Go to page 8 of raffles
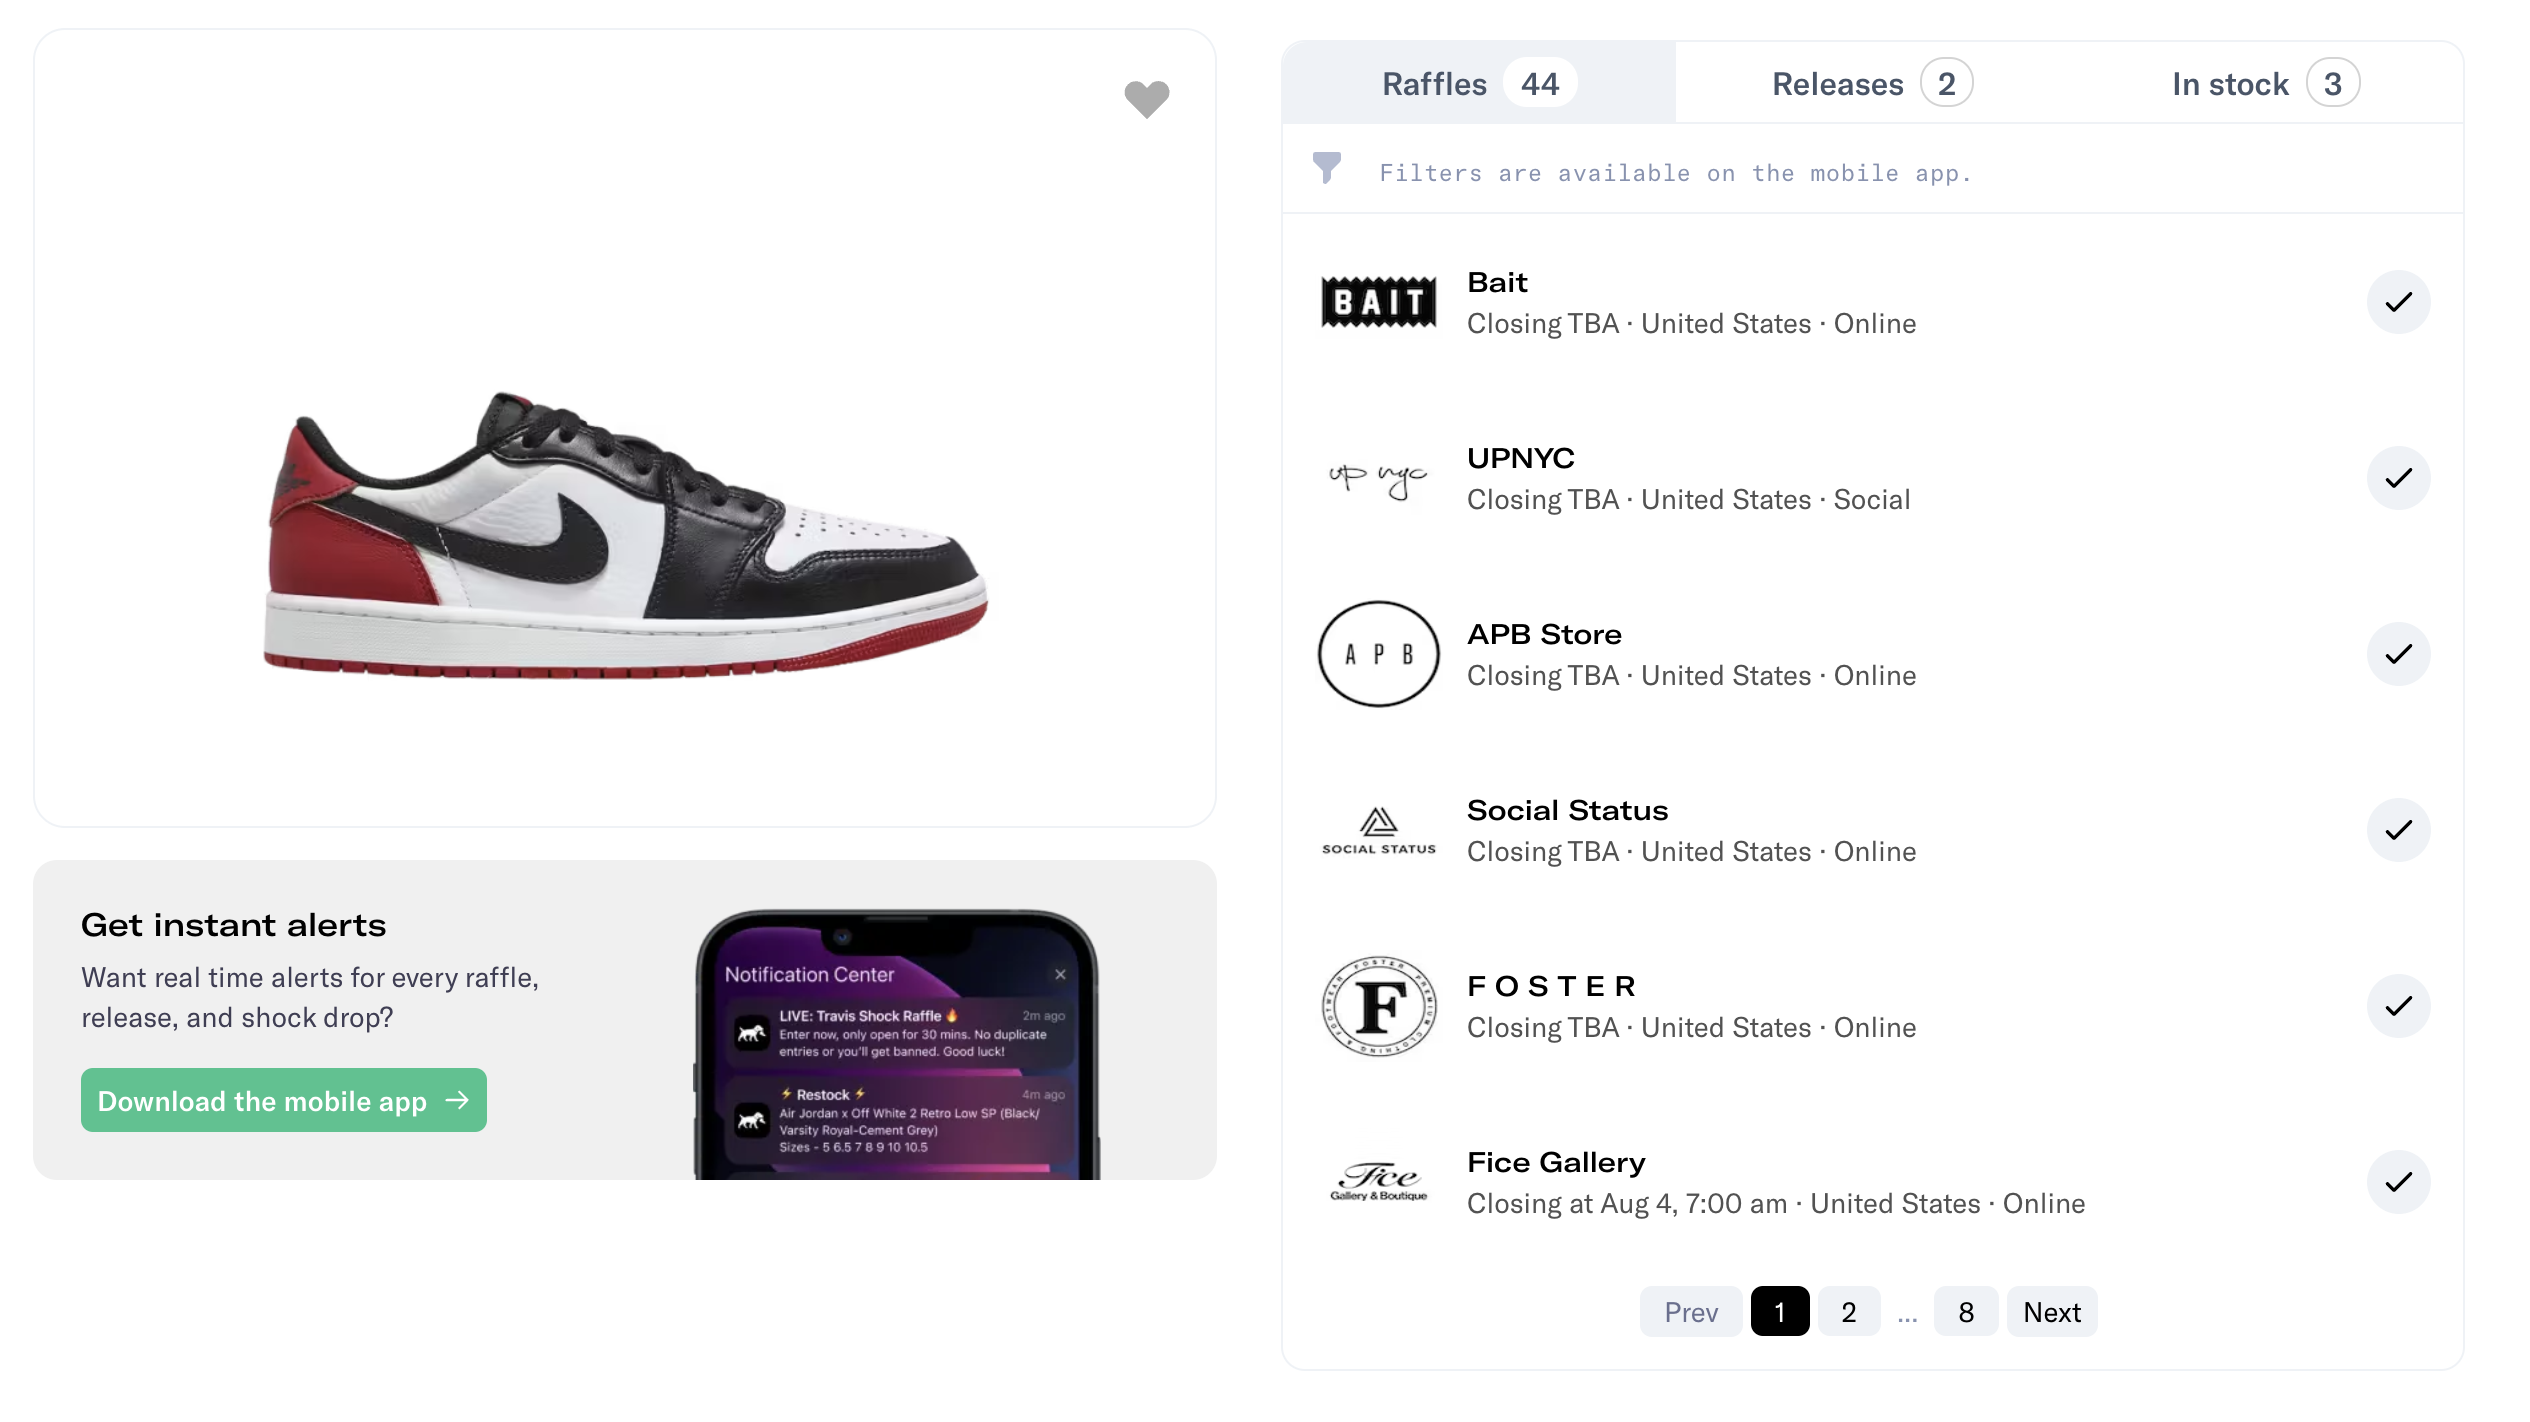 pyautogui.click(x=1965, y=1311)
